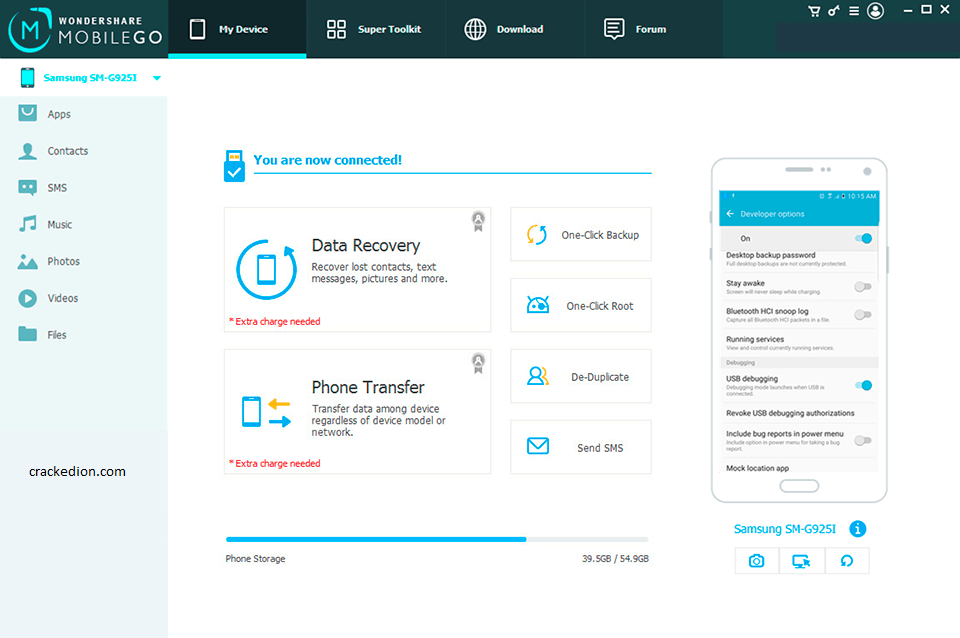The height and width of the screenshot is (638, 960).
Task: Click the premium badge on Data Recovery card
Action: click(478, 221)
